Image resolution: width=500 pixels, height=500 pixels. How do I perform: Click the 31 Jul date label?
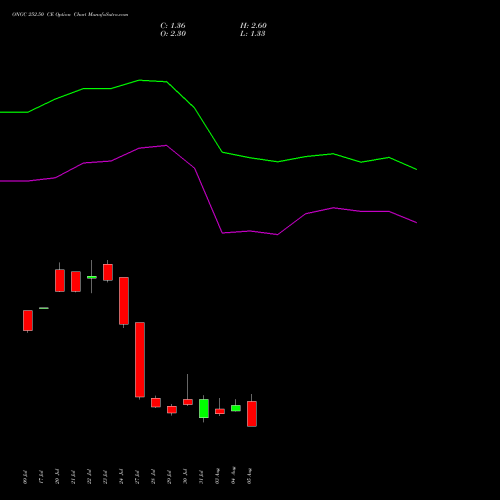[x=202, y=477]
